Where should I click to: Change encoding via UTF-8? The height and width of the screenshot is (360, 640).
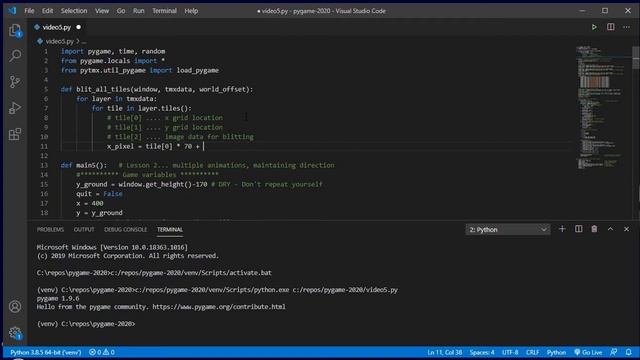click(x=510, y=352)
